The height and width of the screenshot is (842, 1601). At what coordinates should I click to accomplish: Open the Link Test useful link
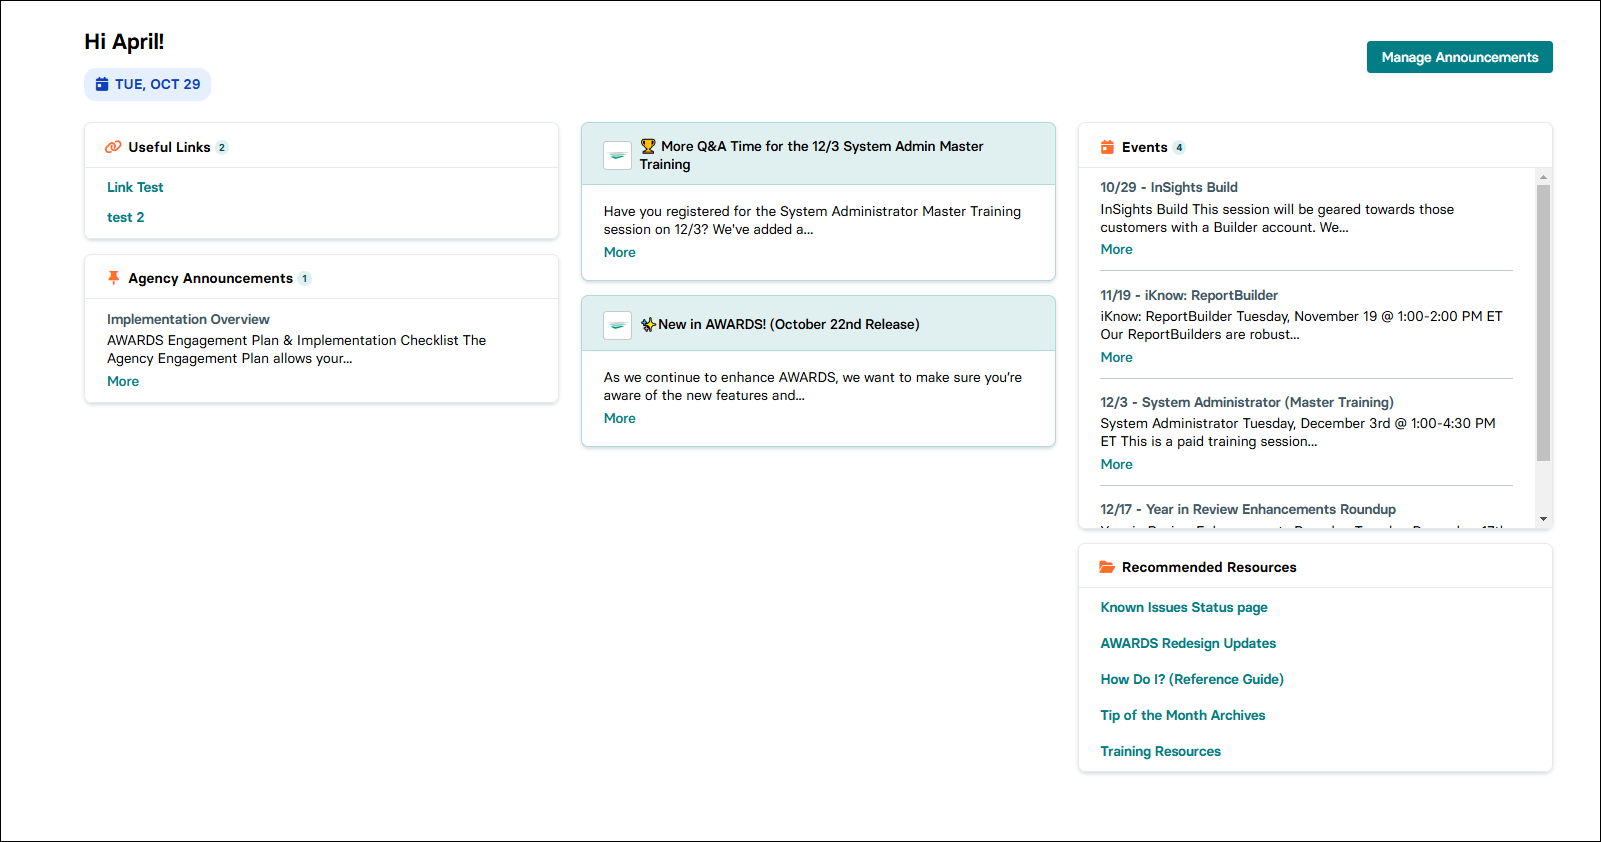coord(135,187)
